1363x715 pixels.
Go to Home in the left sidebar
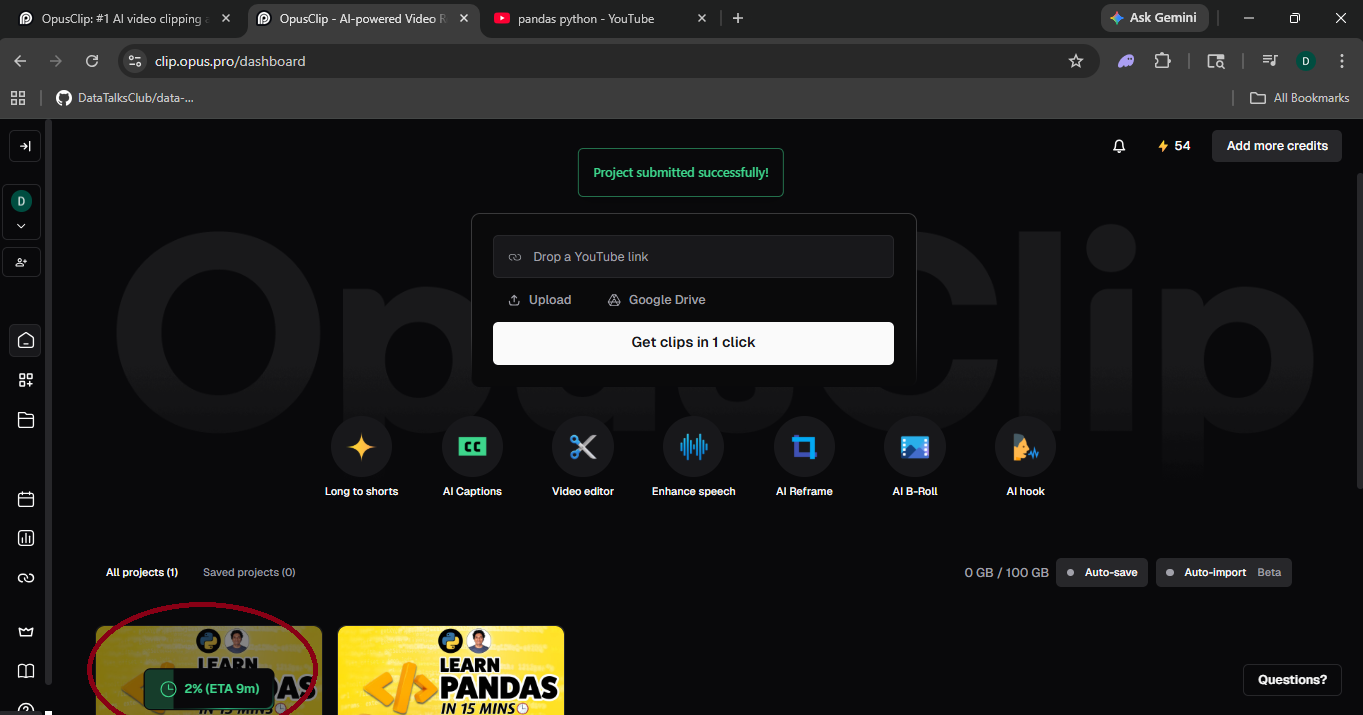[x=26, y=340]
